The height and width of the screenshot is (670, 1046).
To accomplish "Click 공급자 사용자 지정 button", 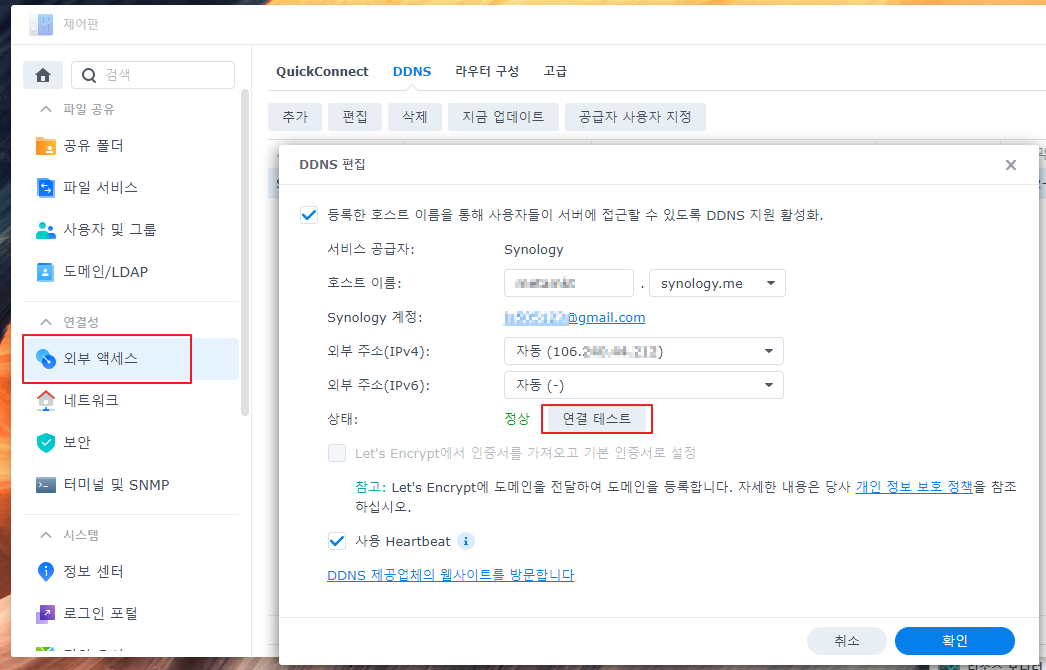I will click(635, 117).
